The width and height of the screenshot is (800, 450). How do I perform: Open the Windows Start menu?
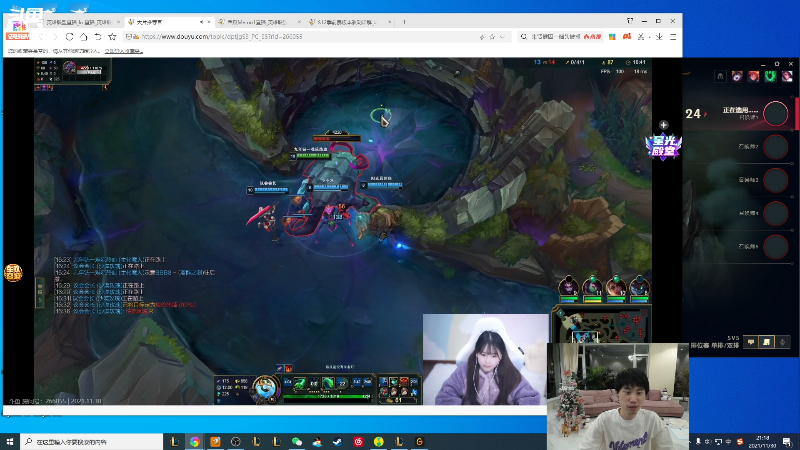coord(10,441)
